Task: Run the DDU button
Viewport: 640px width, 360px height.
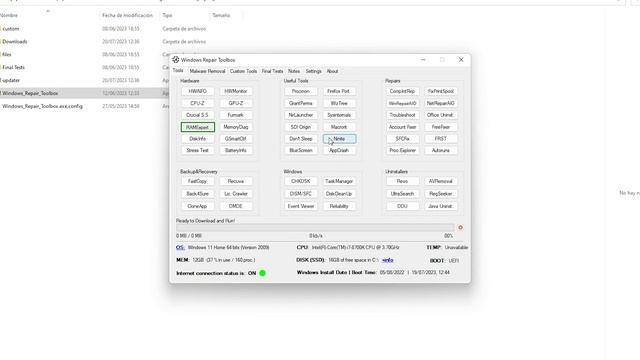Action: [x=402, y=206]
